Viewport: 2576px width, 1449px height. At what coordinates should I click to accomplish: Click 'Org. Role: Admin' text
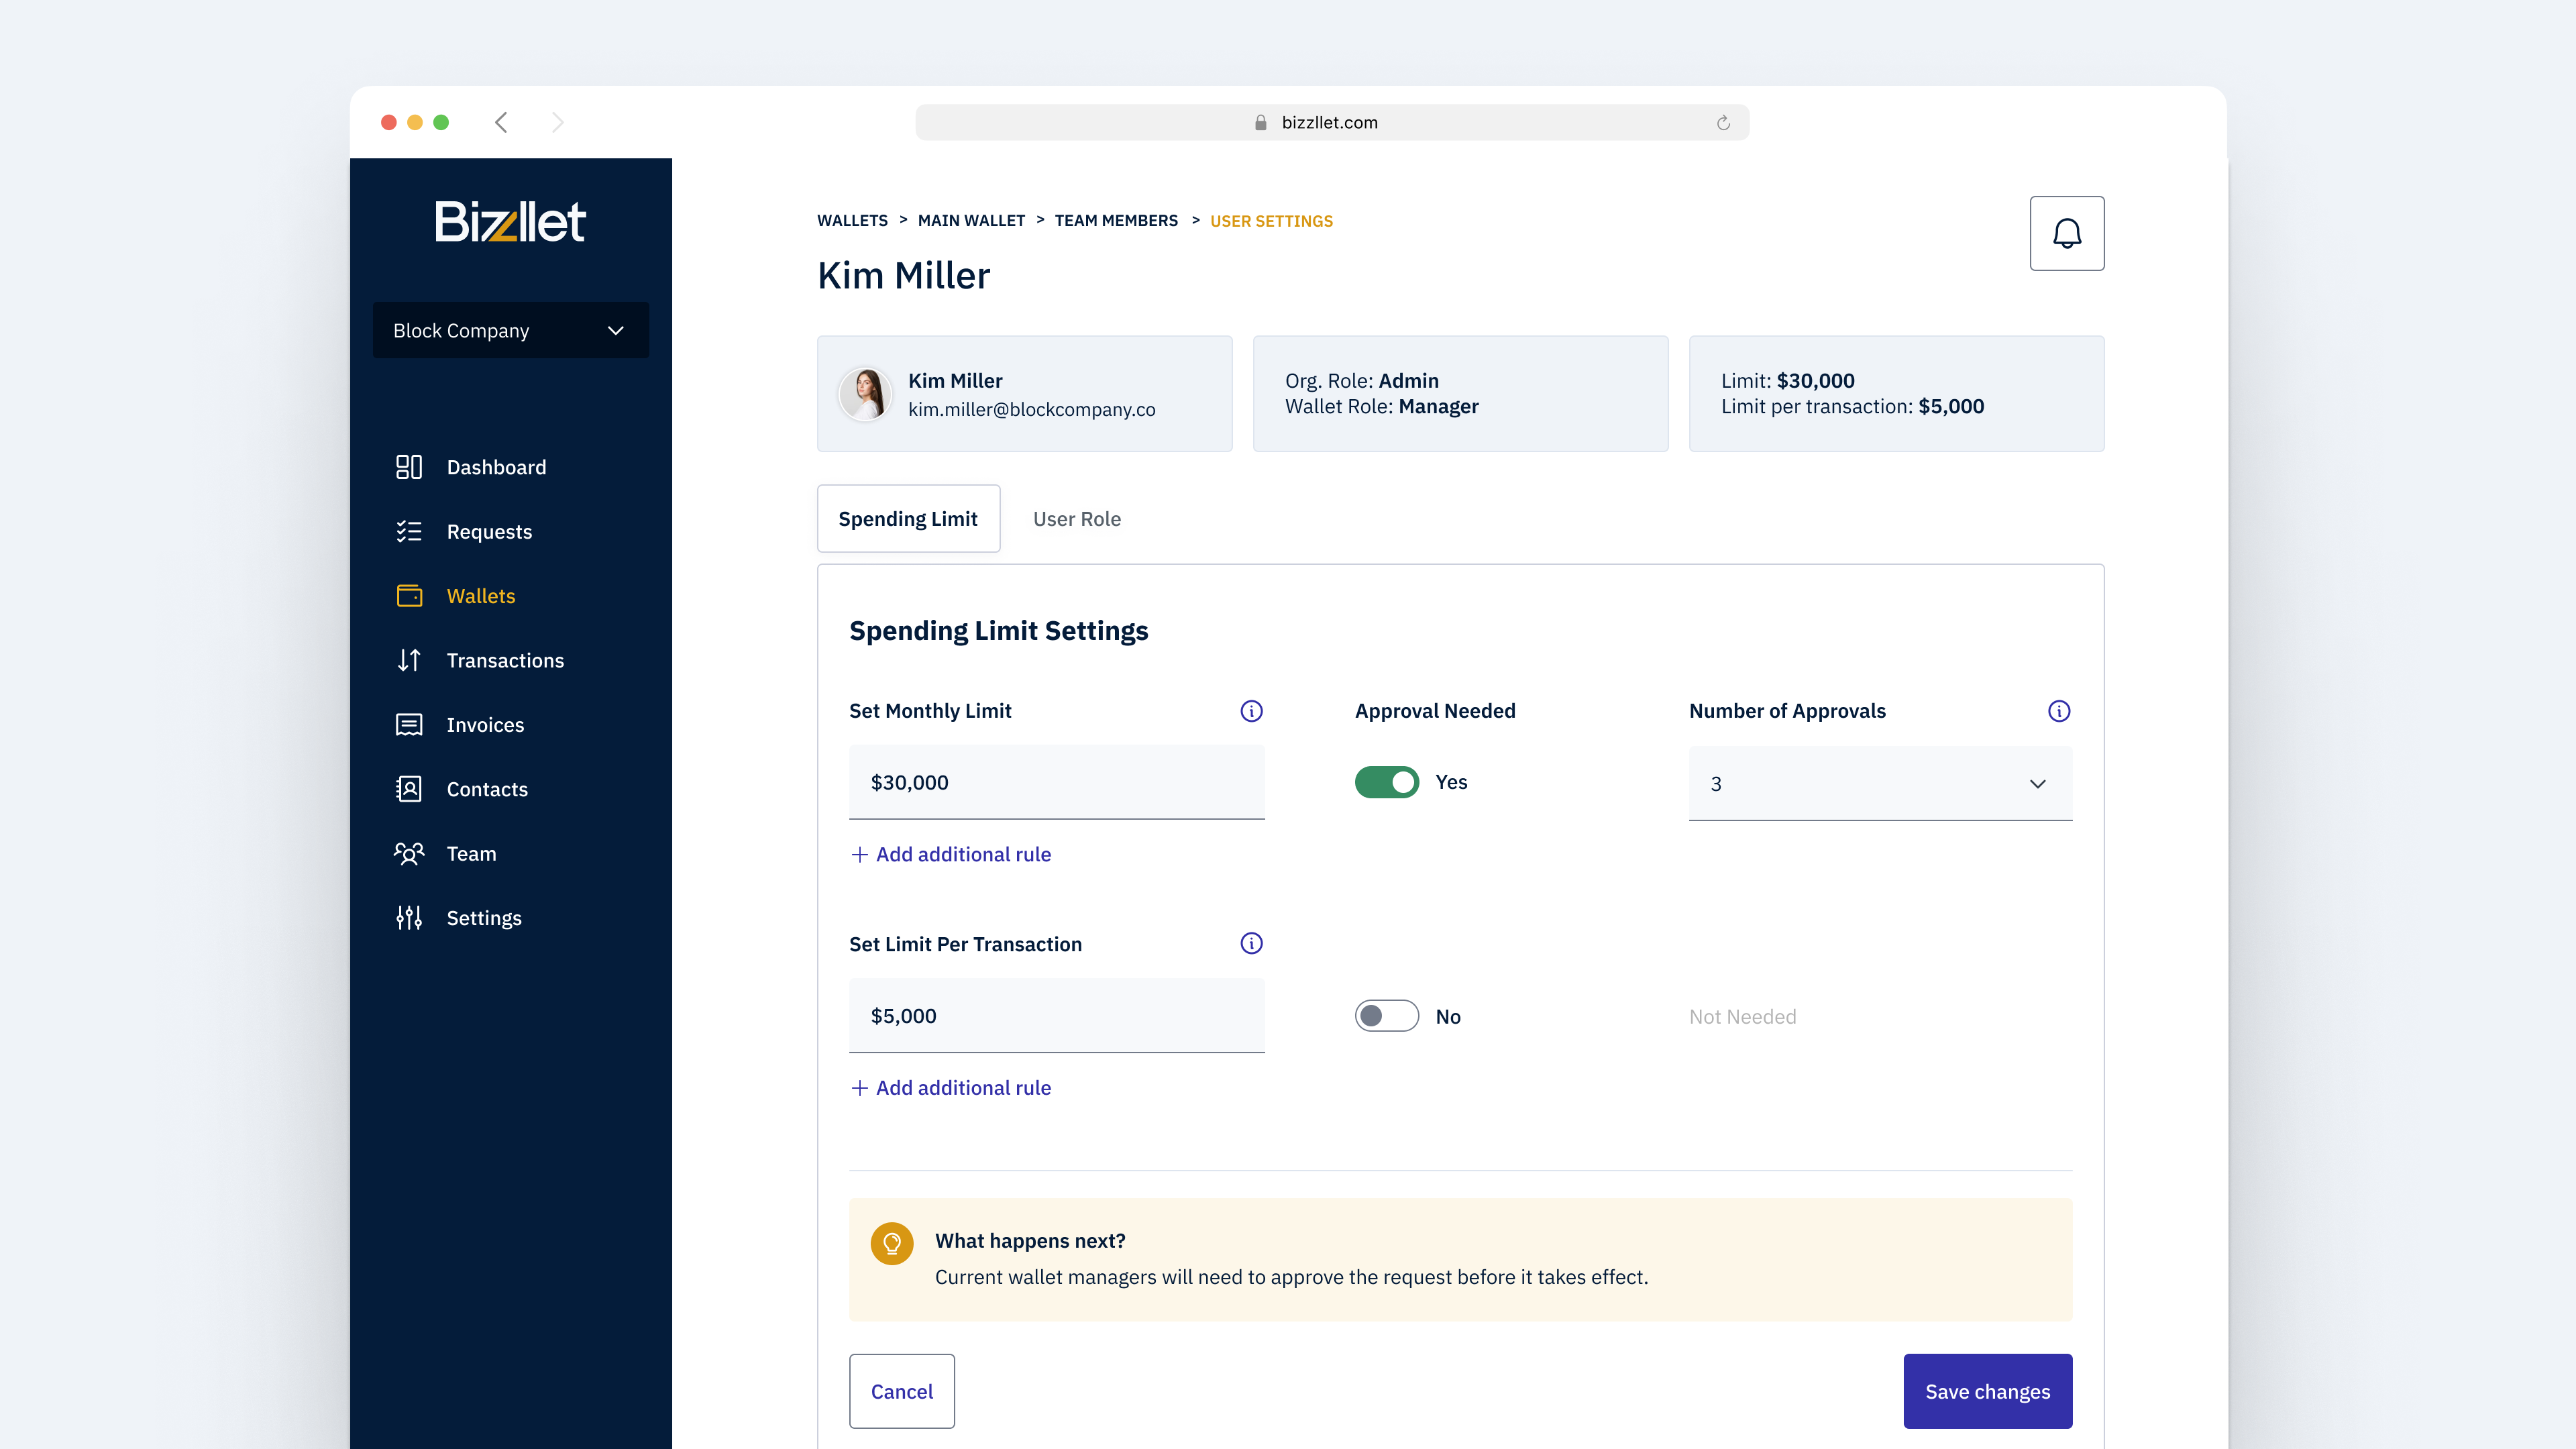click(x=1361, y=380)
